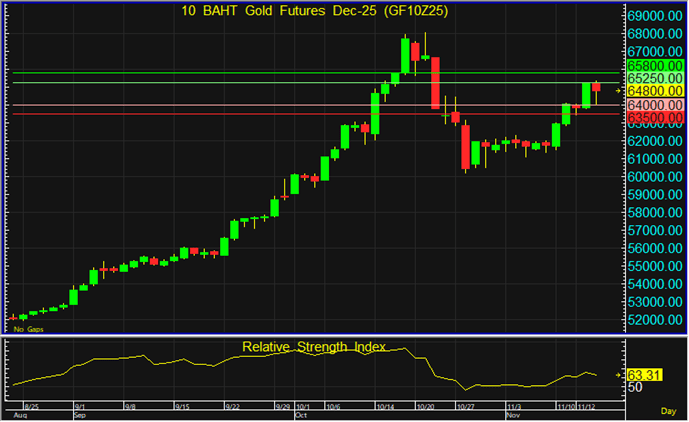This screenshot has width=689, height=422.
Task: Click the yellow arrow beside current price
Action: [x=618, y=91]
